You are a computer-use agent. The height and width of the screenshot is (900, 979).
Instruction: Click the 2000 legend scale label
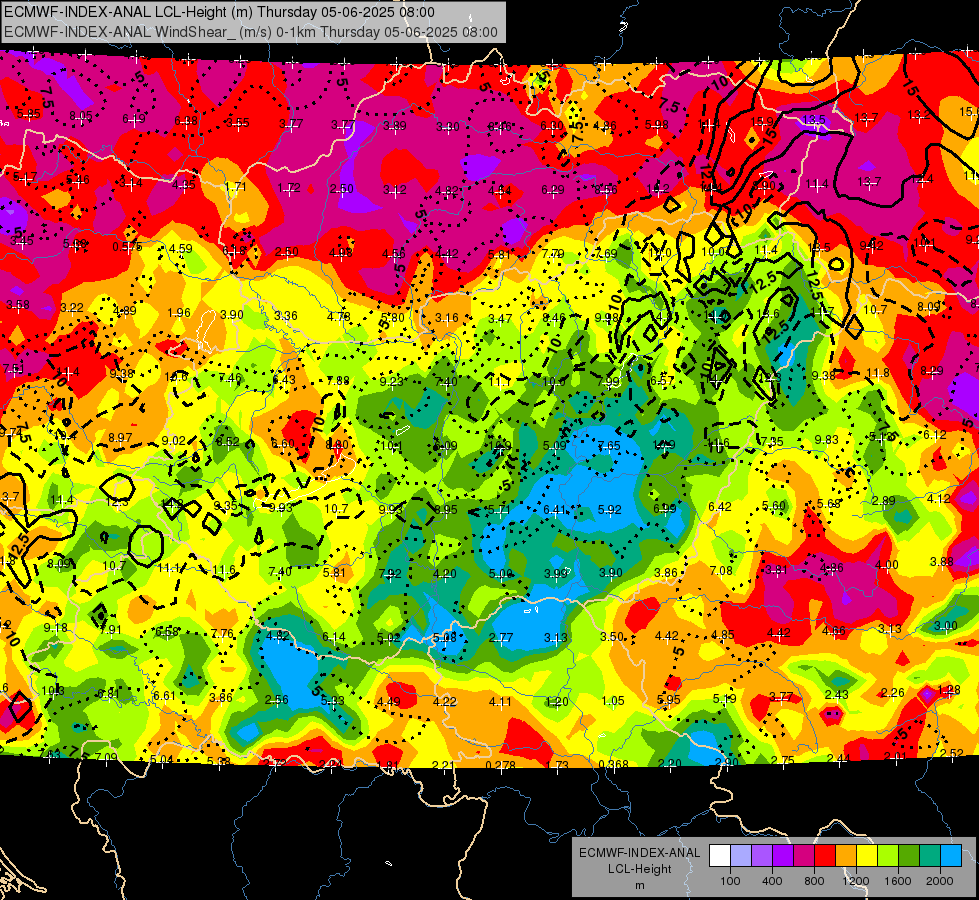[x=940, y=881]
